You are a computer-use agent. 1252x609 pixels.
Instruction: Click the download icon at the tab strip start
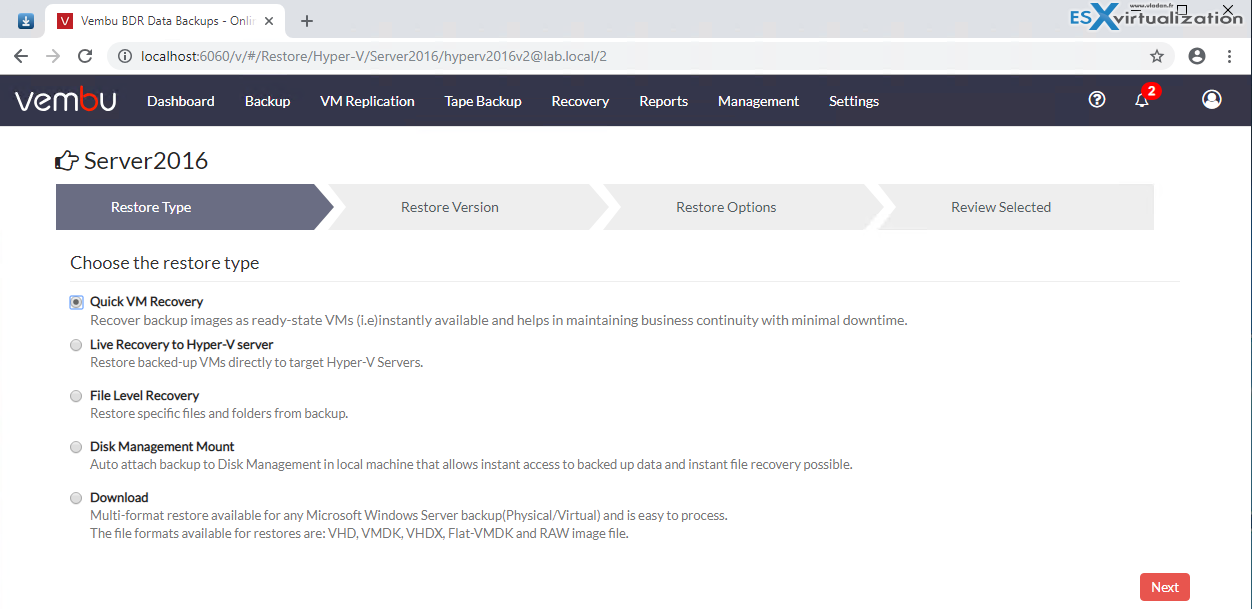pos(26,20)
